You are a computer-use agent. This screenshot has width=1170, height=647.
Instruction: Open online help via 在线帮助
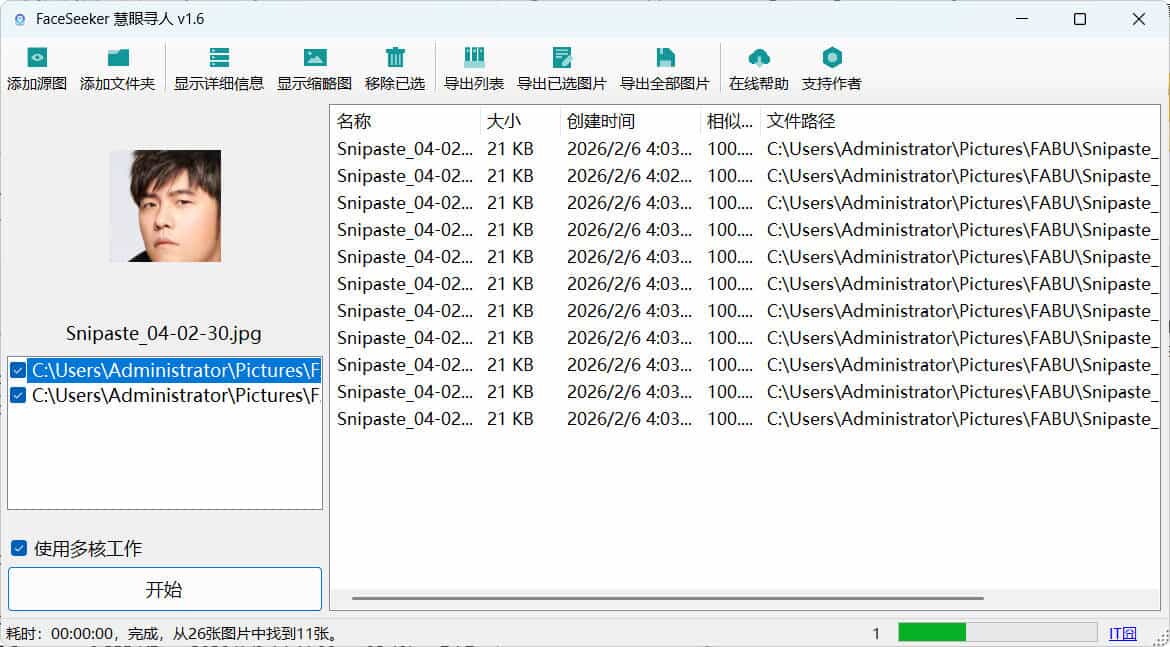758,67
